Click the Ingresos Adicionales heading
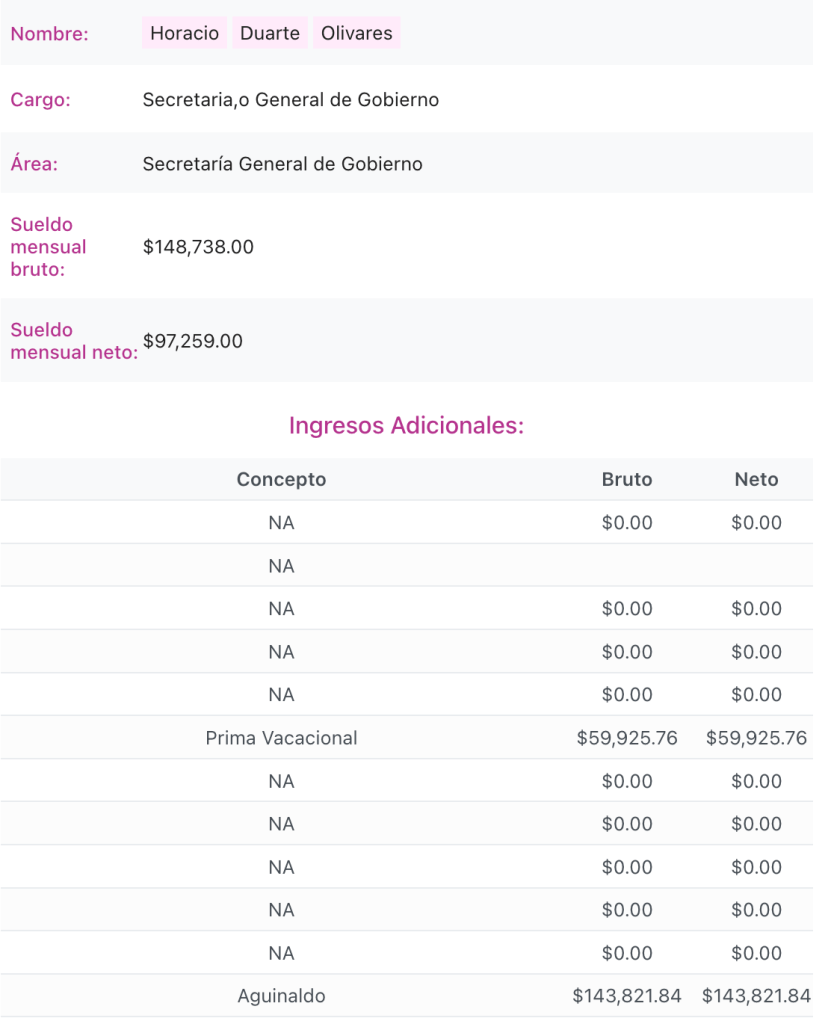This screenshot has height=1024, width=831. click(406, 425)
